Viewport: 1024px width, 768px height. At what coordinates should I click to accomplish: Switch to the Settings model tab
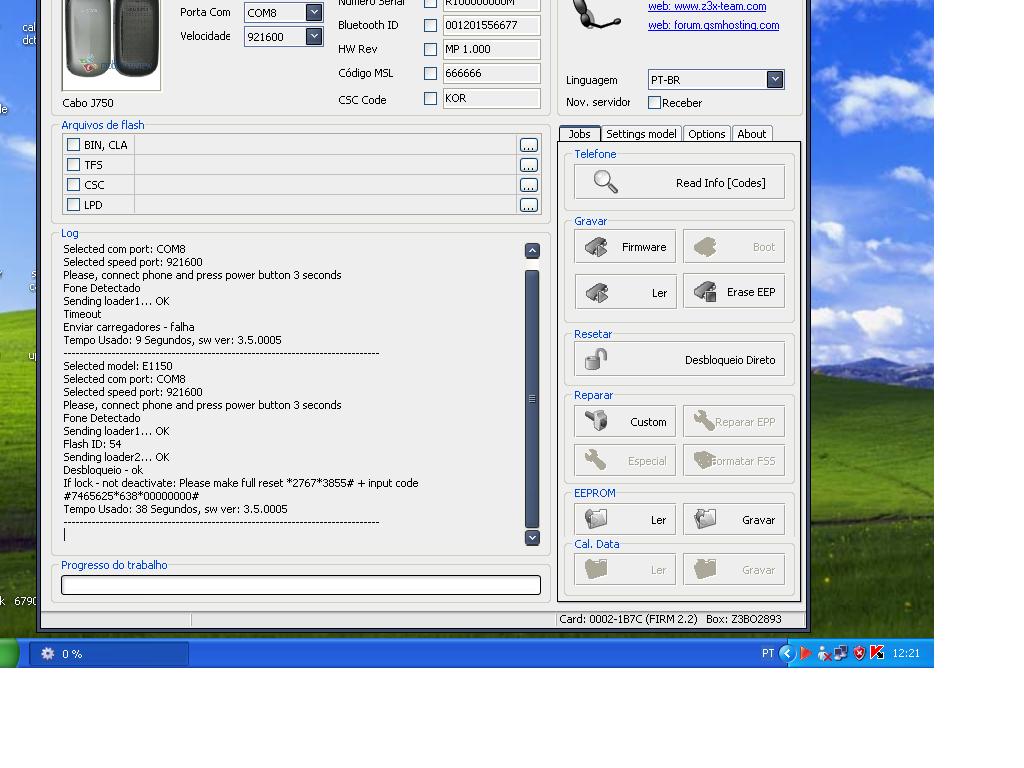coord(641,134)
